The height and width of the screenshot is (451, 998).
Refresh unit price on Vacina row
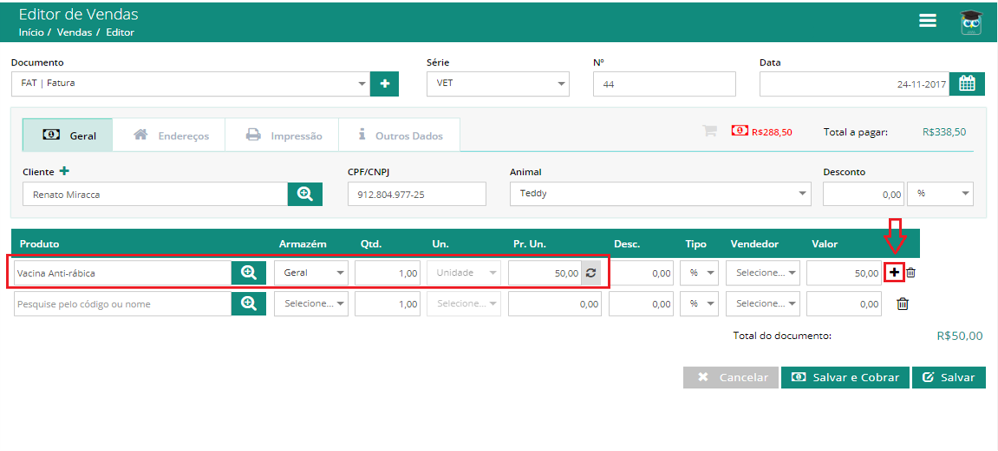pos(591,273)
